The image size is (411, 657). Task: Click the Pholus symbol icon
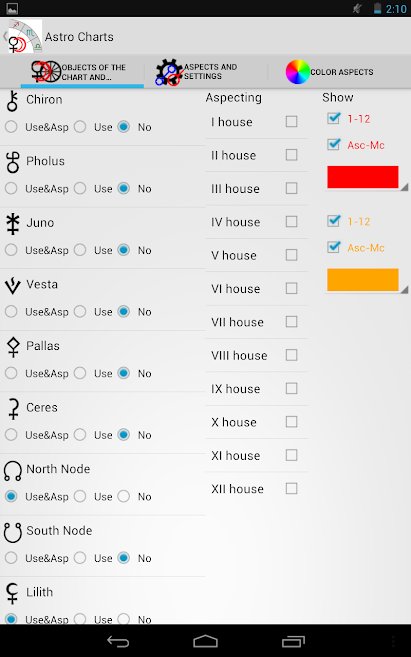pyautogui.click(x=13, y=162)
